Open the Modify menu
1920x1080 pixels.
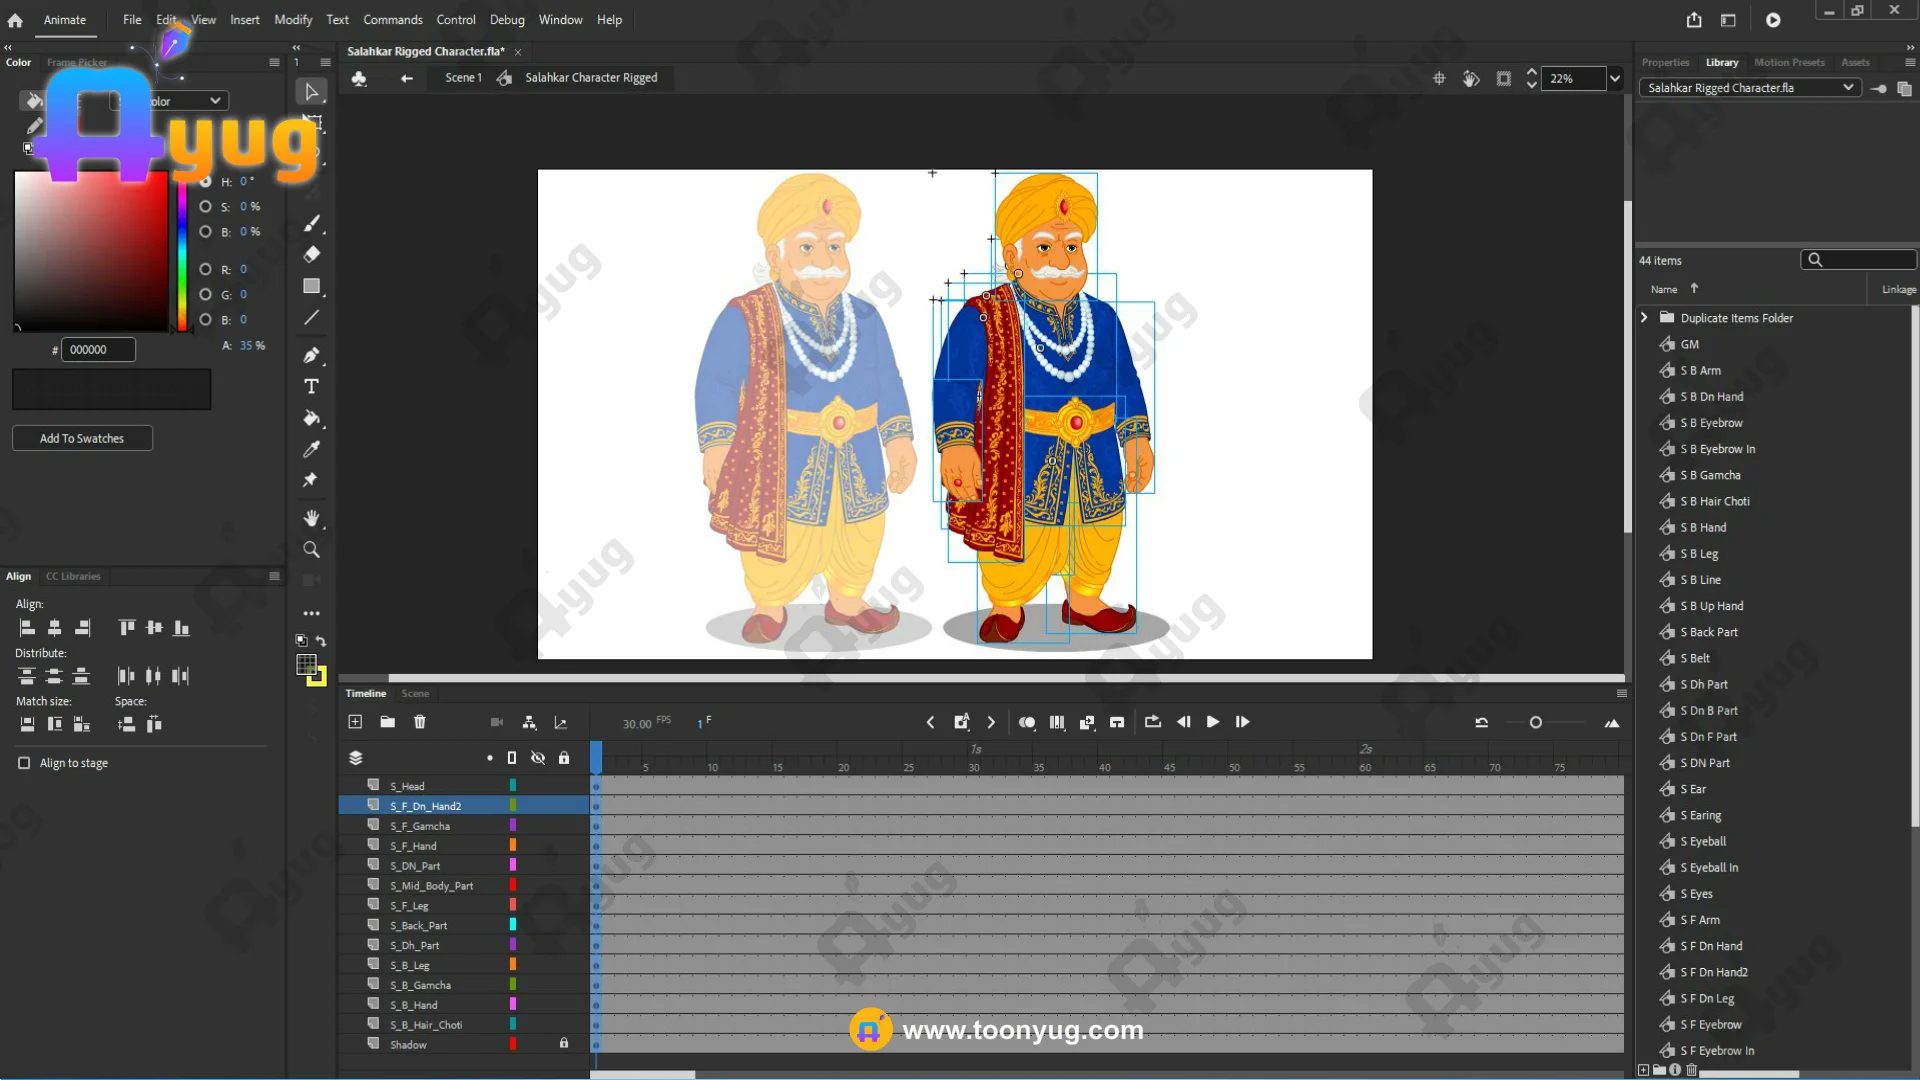click(x=293, y=20)
